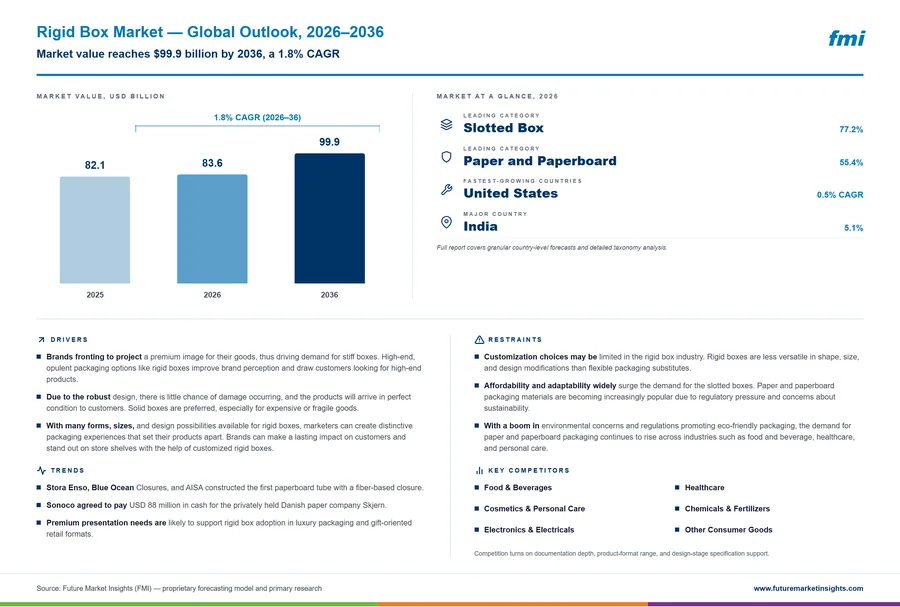Click the With a boom in bullet
Screen dimensions: 900x607
point(665,437)
